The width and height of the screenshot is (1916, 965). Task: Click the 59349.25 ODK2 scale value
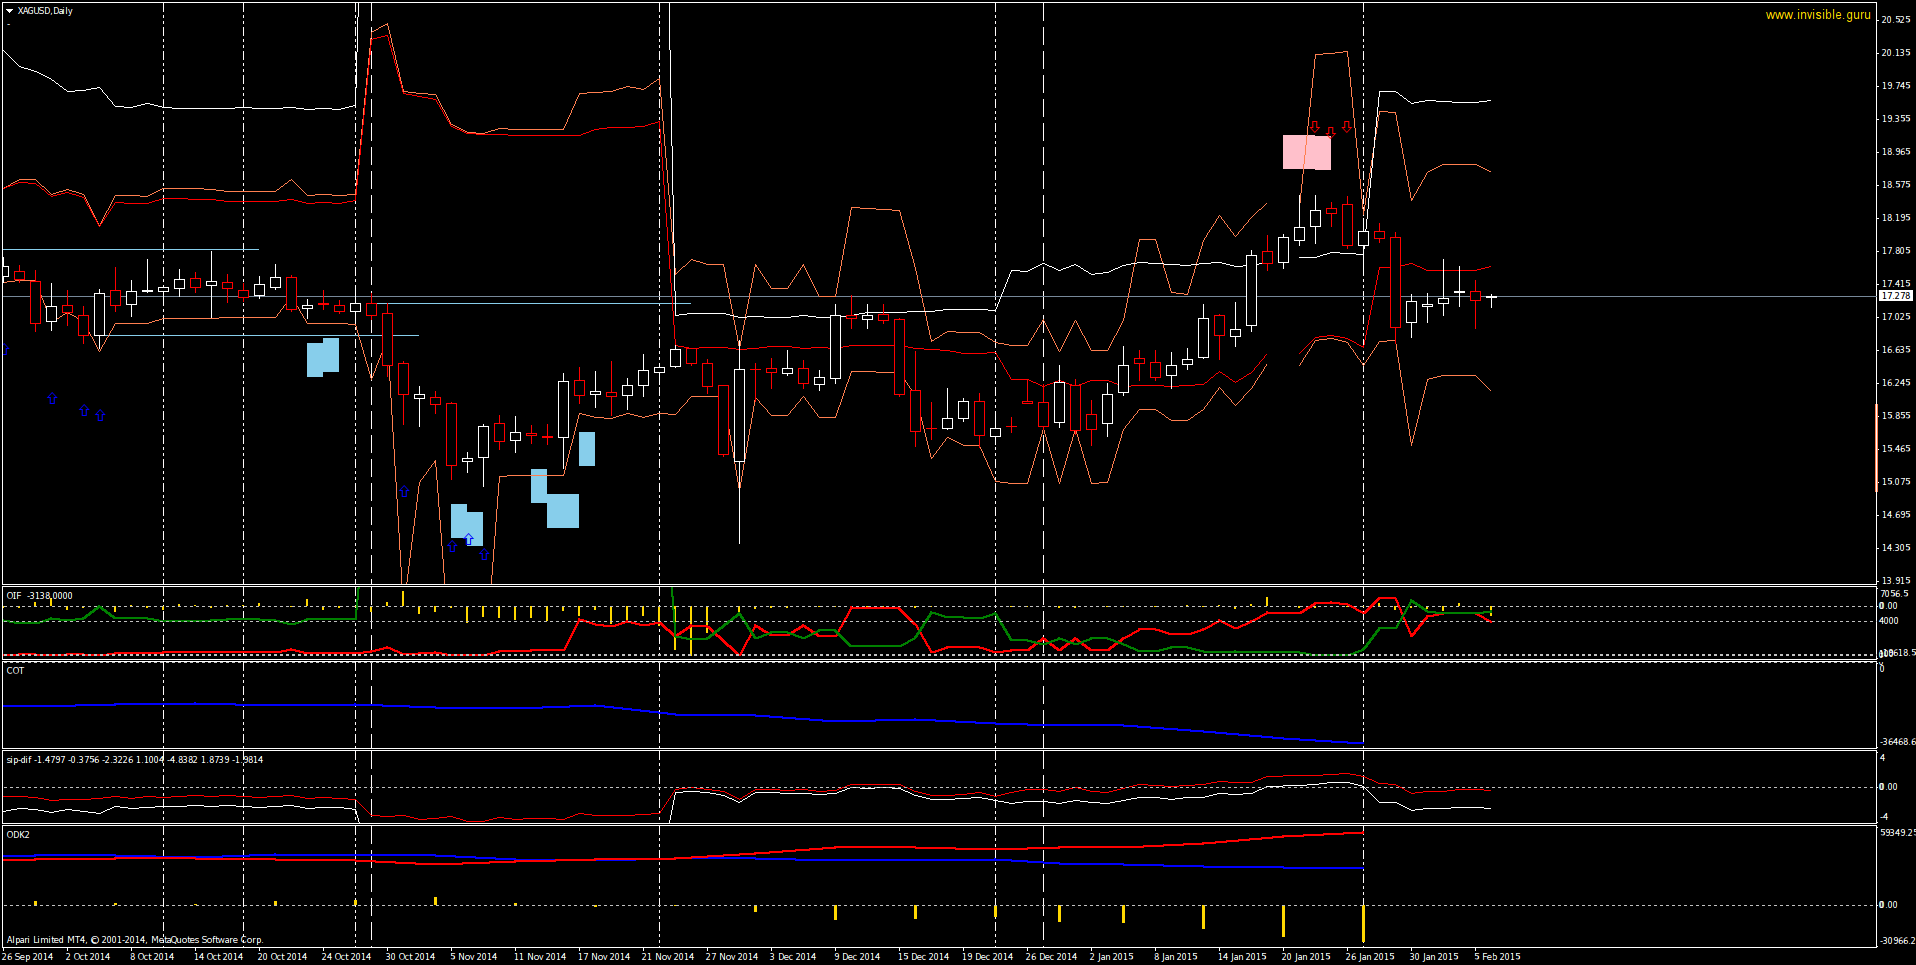1897,833
